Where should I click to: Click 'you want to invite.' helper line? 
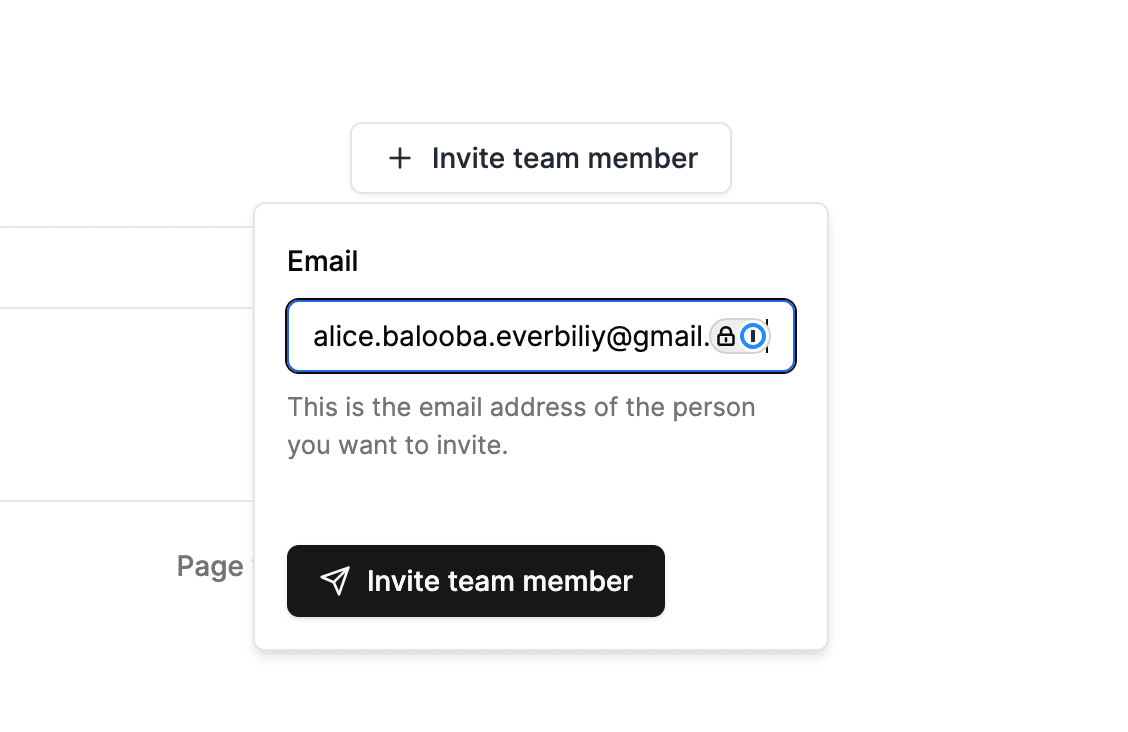pos(398,445)
